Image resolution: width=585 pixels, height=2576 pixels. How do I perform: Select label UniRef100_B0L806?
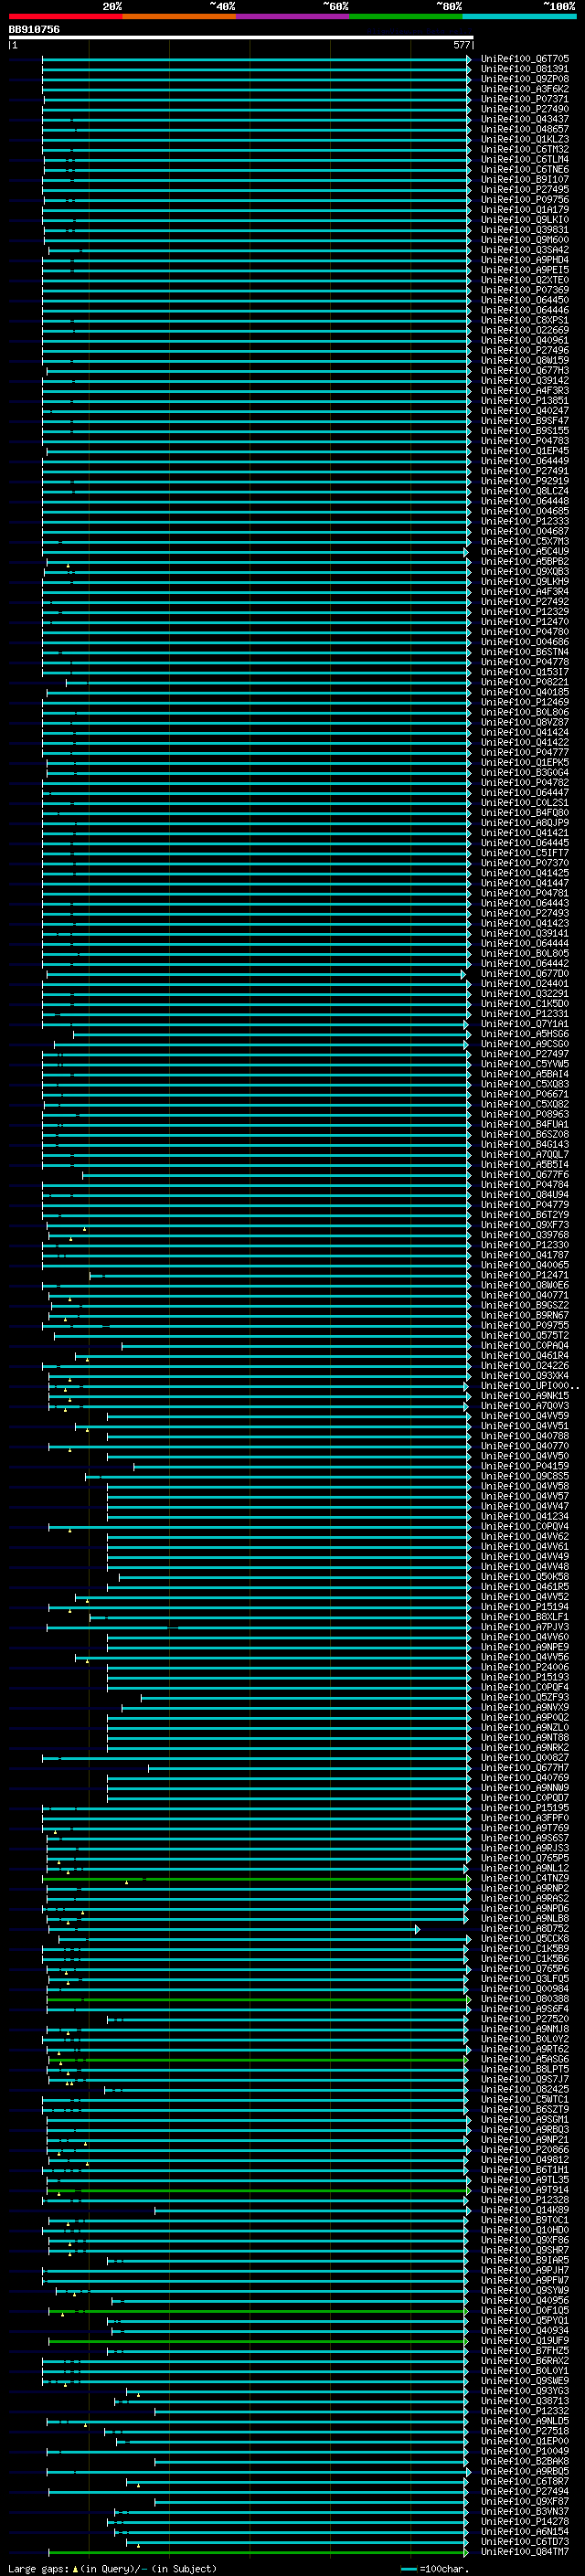coord(525,712)
